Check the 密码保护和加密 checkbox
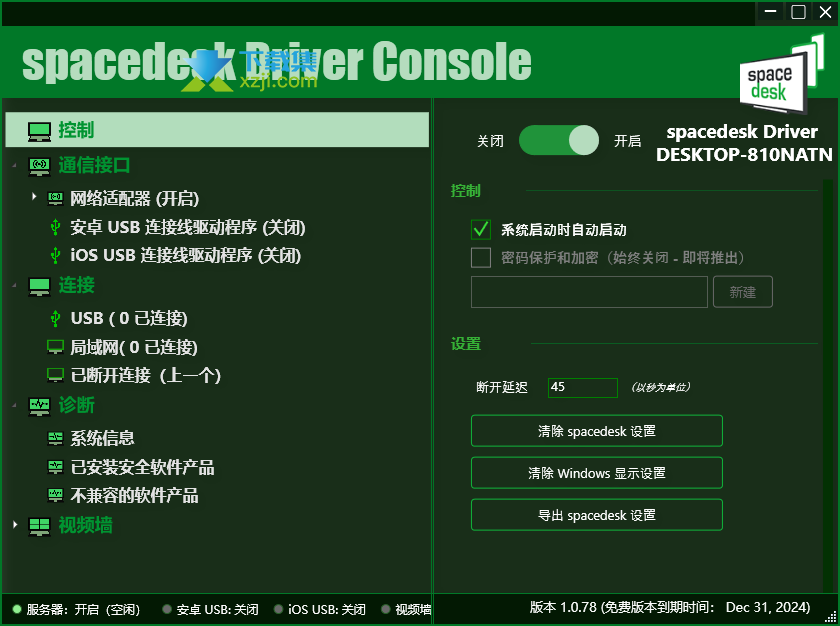Image resolution: width=840 pixels, height=626 pixels. [x=481, y=258]
